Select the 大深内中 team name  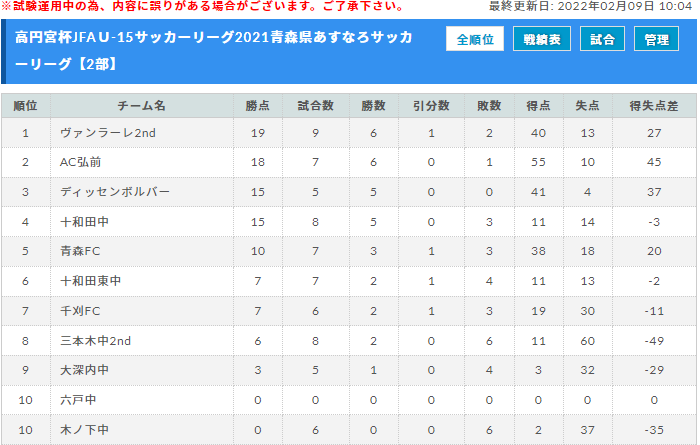(x=84, y=370)
